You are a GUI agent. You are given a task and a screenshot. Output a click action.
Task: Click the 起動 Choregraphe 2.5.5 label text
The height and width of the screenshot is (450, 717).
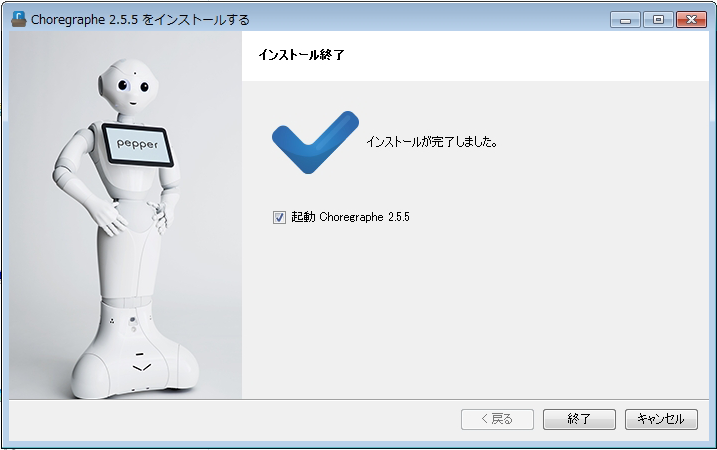(x=351, y=217)
